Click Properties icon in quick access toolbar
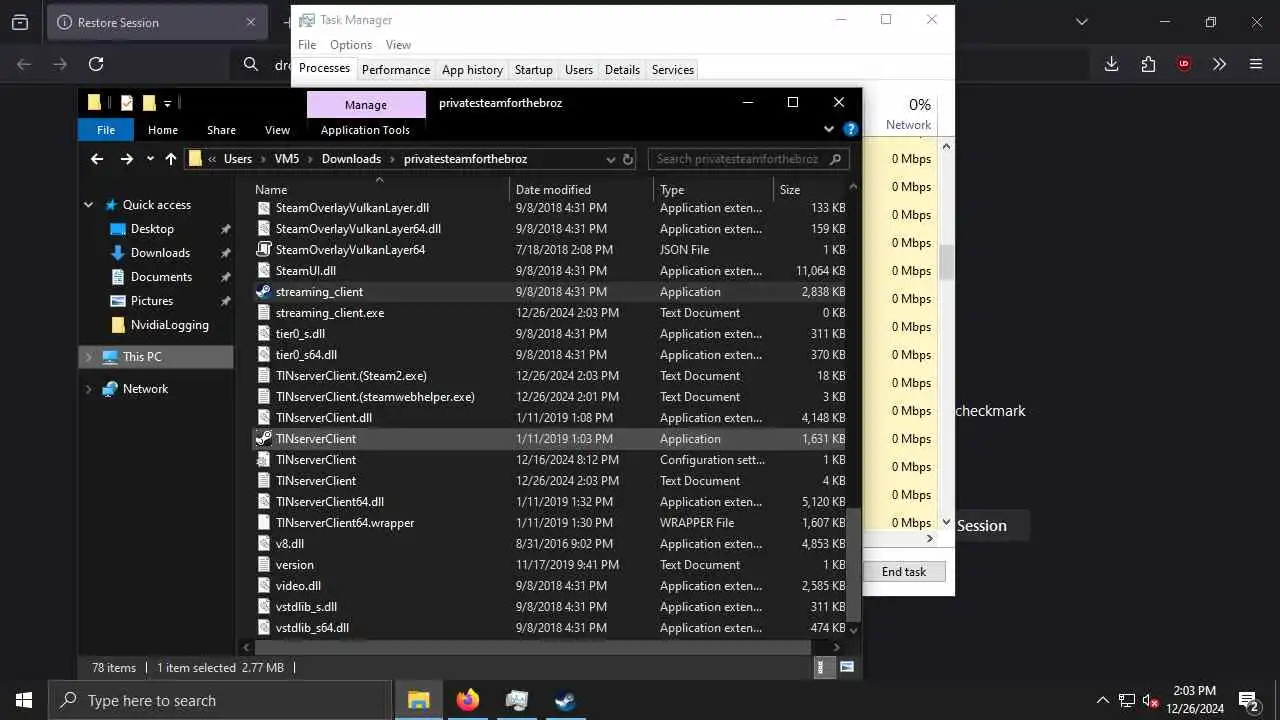The image size is (1280, 720). (127, 102)
